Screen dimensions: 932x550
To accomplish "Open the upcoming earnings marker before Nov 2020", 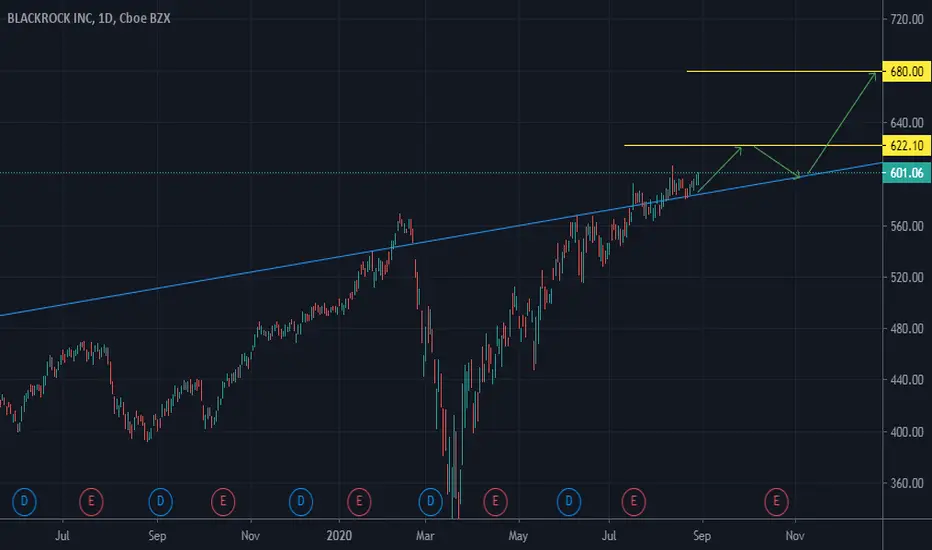I will (x=776, y=501).
